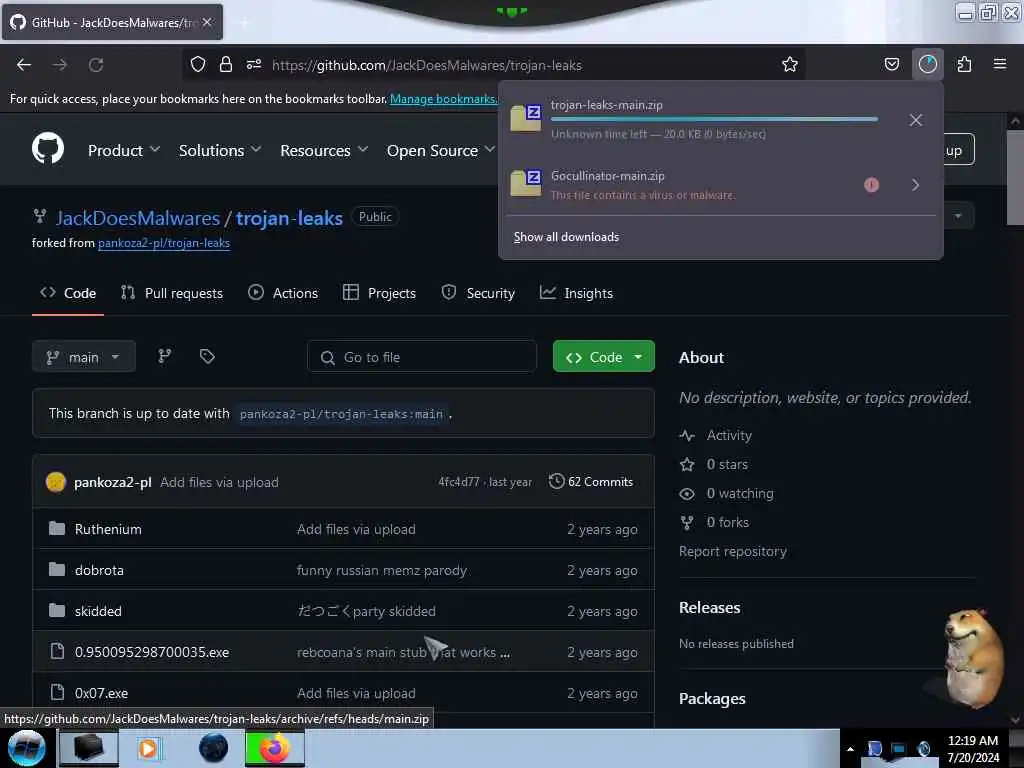
Task: Open the site permissions icon in the address bar
Action: coord(254,64)
